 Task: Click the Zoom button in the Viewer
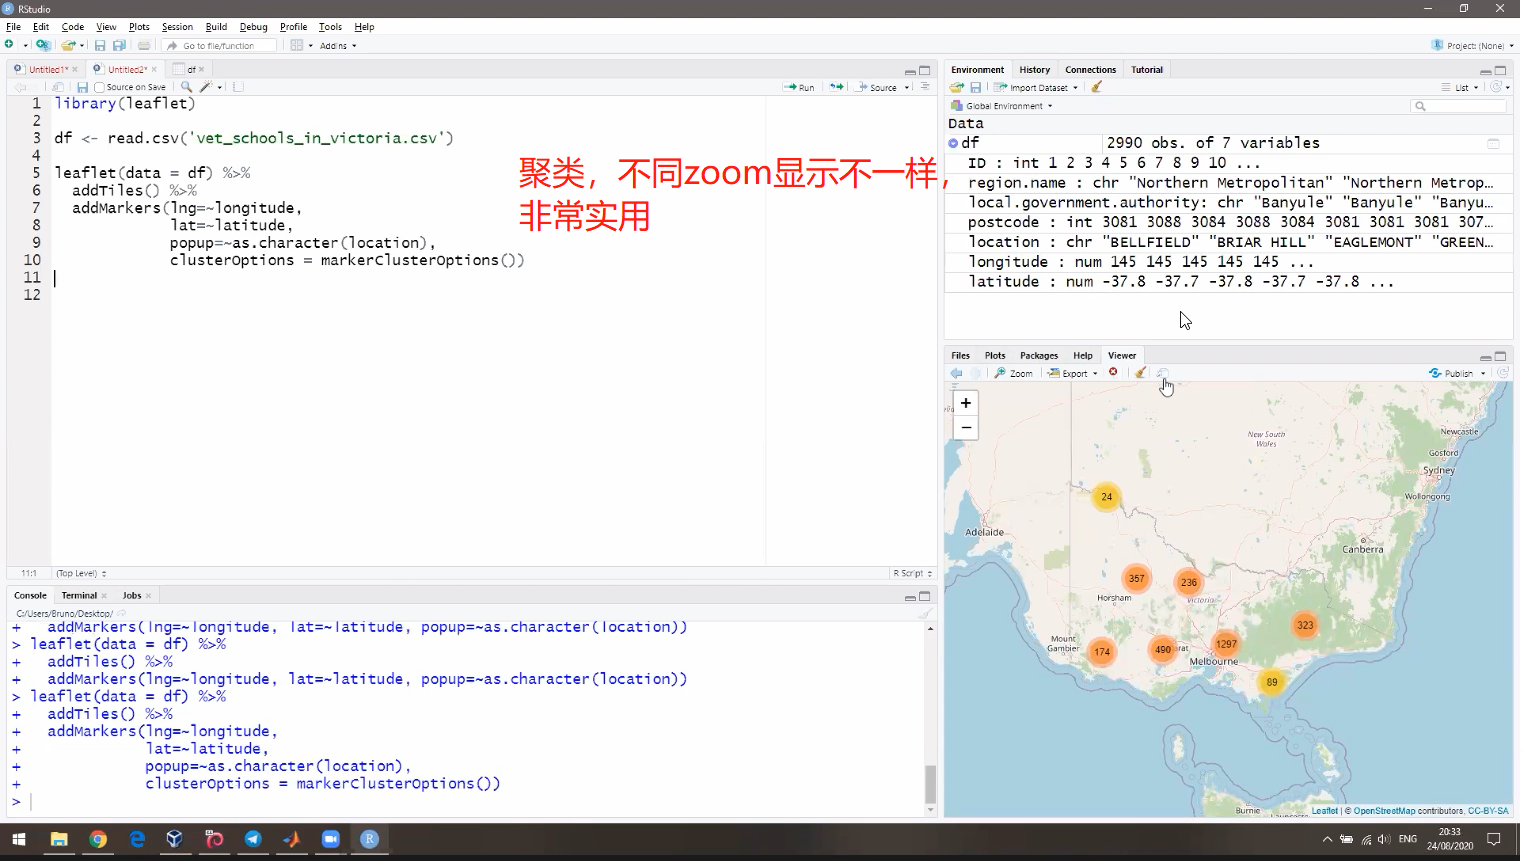click(1013, 373)
